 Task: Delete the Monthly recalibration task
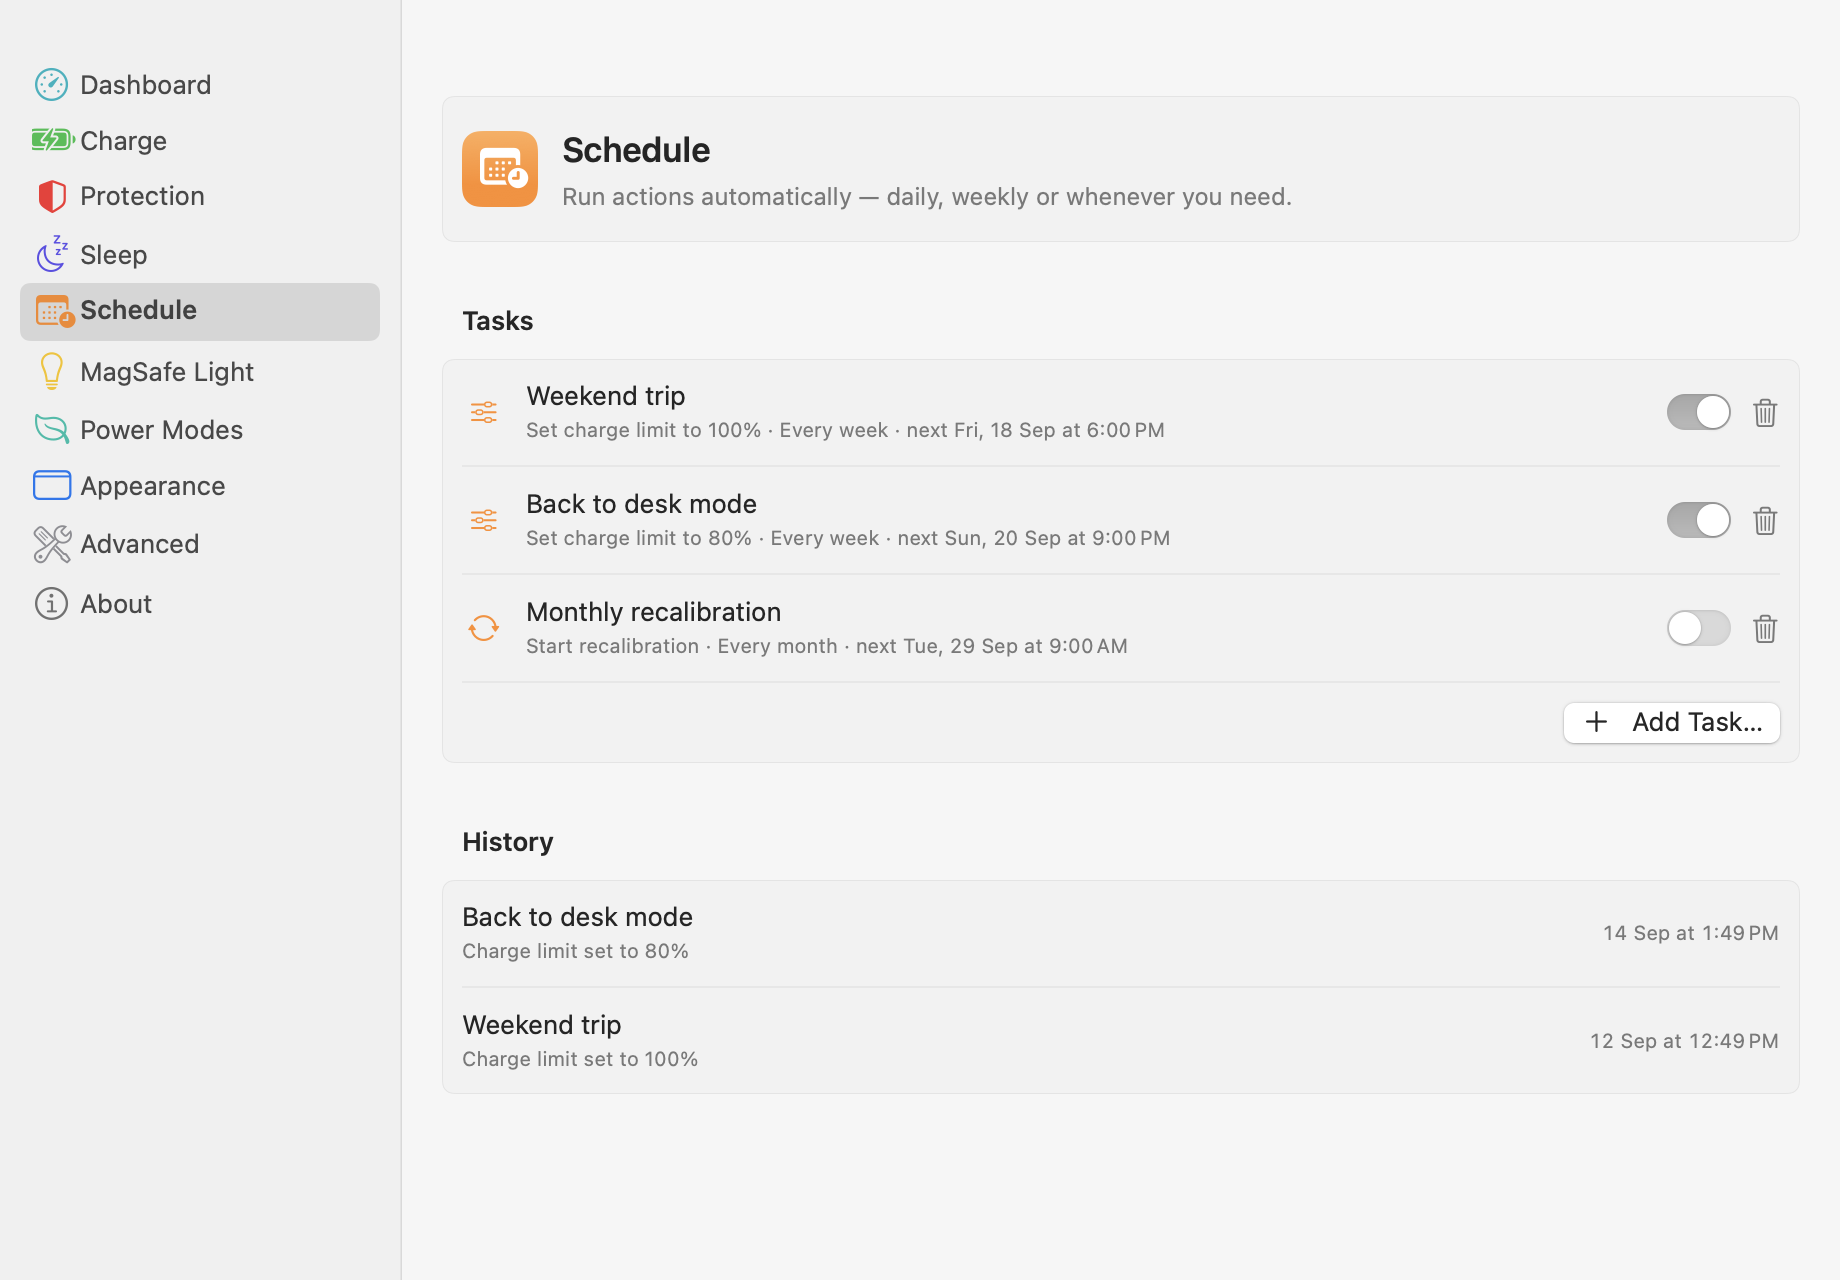pyautogui.click(x=1765, y=628)
